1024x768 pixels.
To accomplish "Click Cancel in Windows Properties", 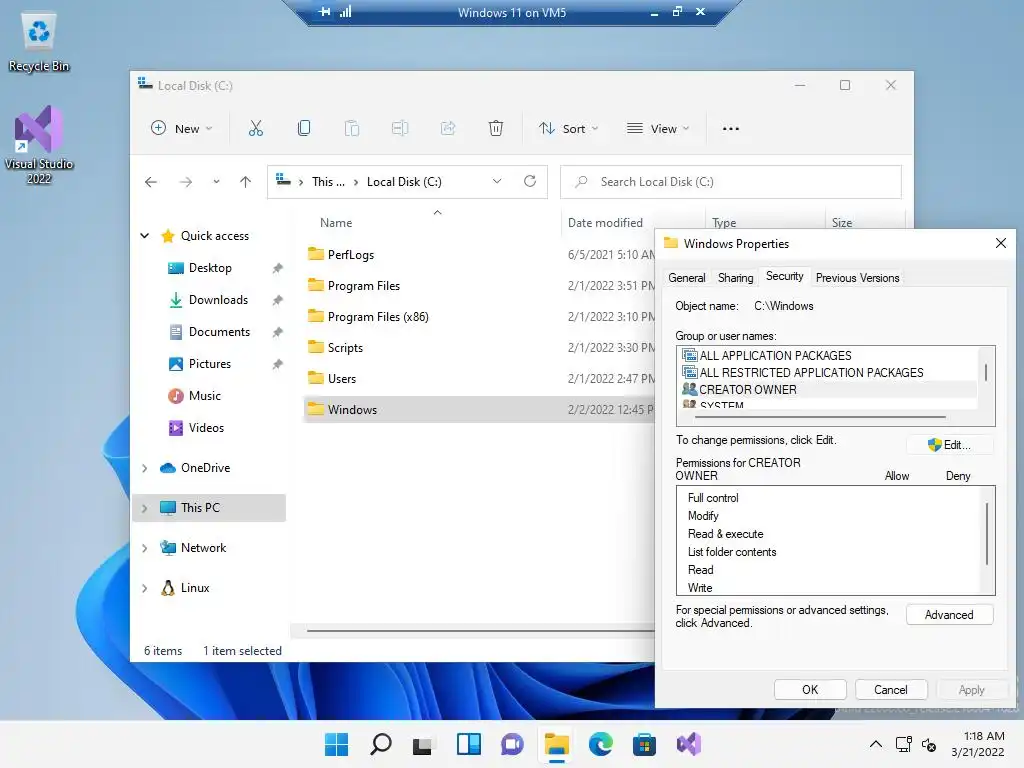I will (x=891, y=690).
